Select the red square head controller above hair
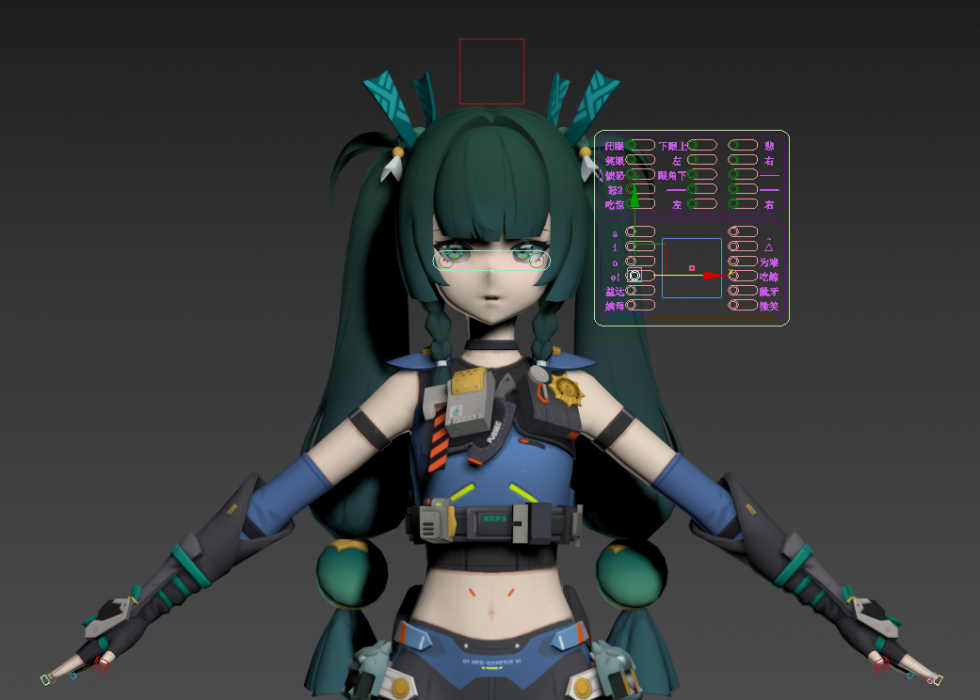The width and height of the screenshot is (980, 700). tap(492, 71)
